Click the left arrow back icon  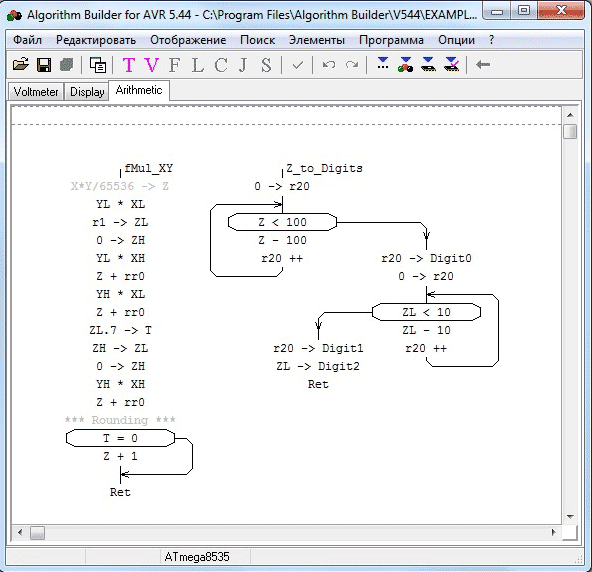[483, 65]
